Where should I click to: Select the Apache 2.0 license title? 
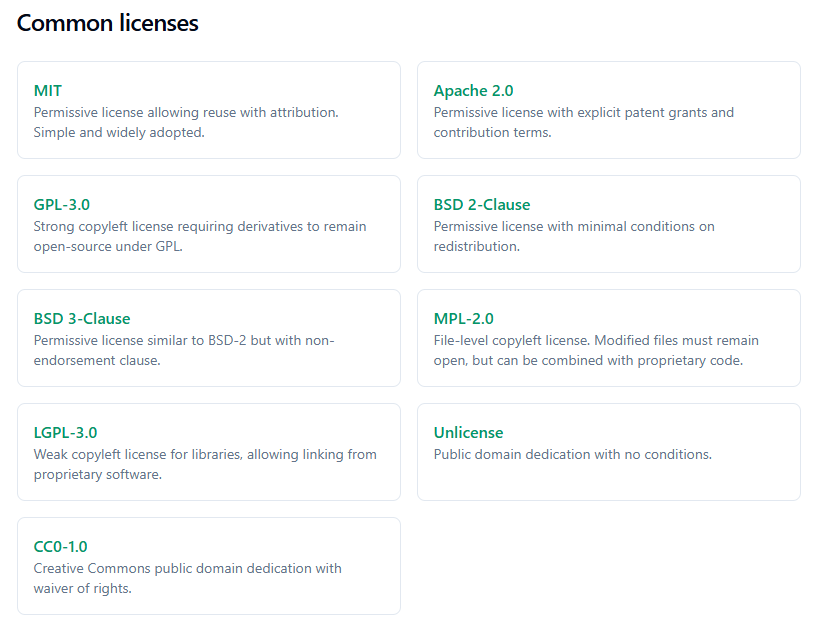[473, 91]
